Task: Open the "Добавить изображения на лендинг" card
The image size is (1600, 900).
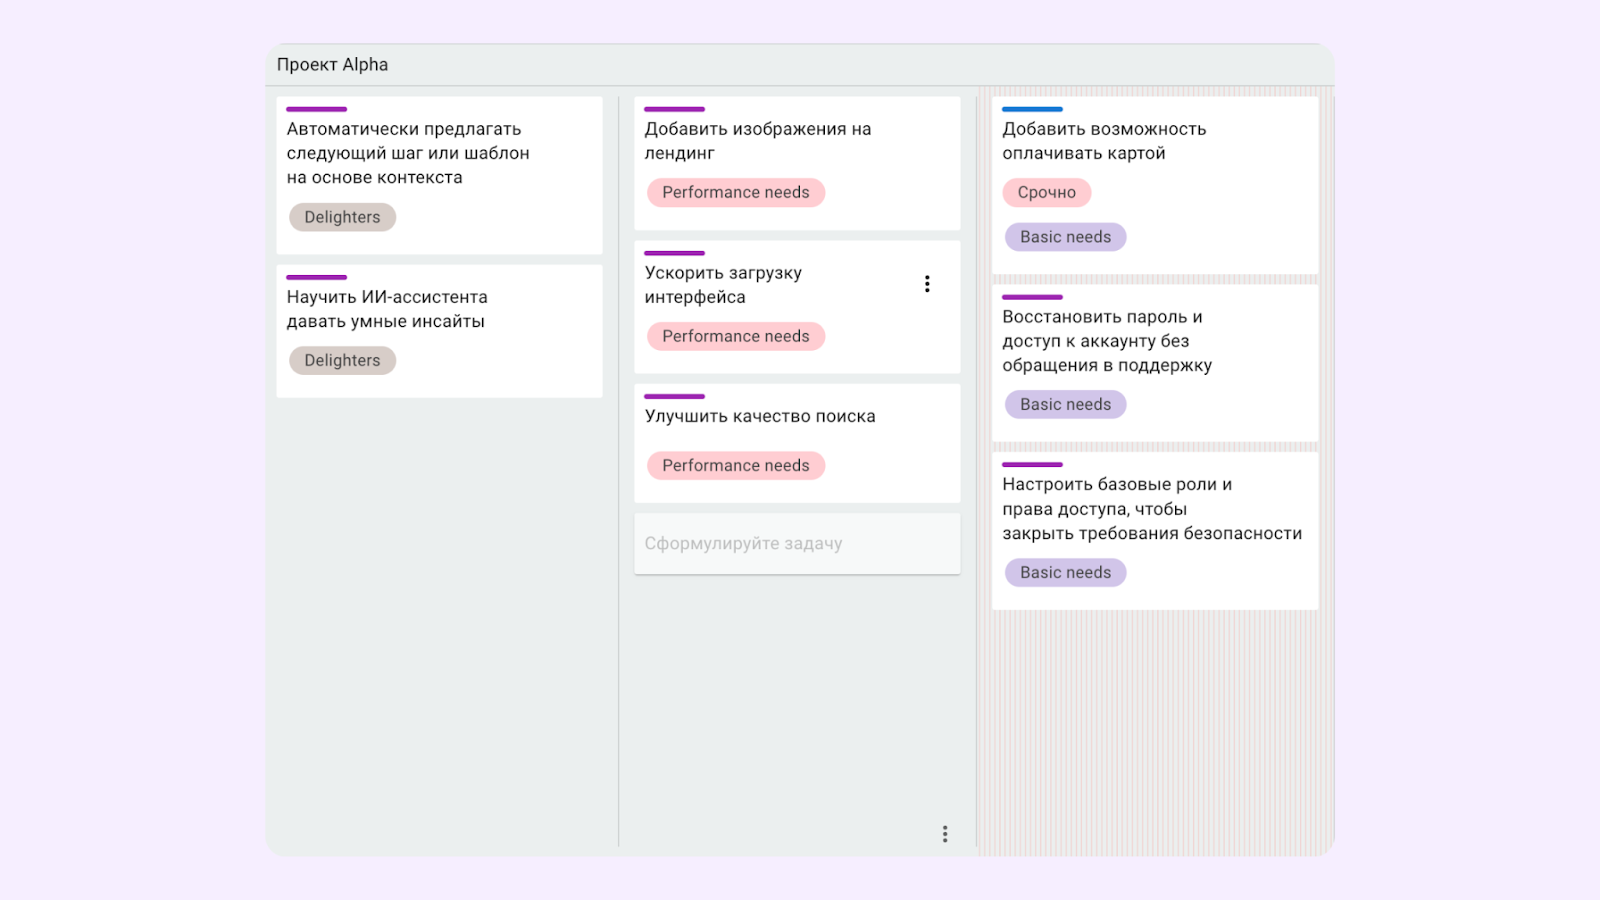Action: (x=757, y=141)
